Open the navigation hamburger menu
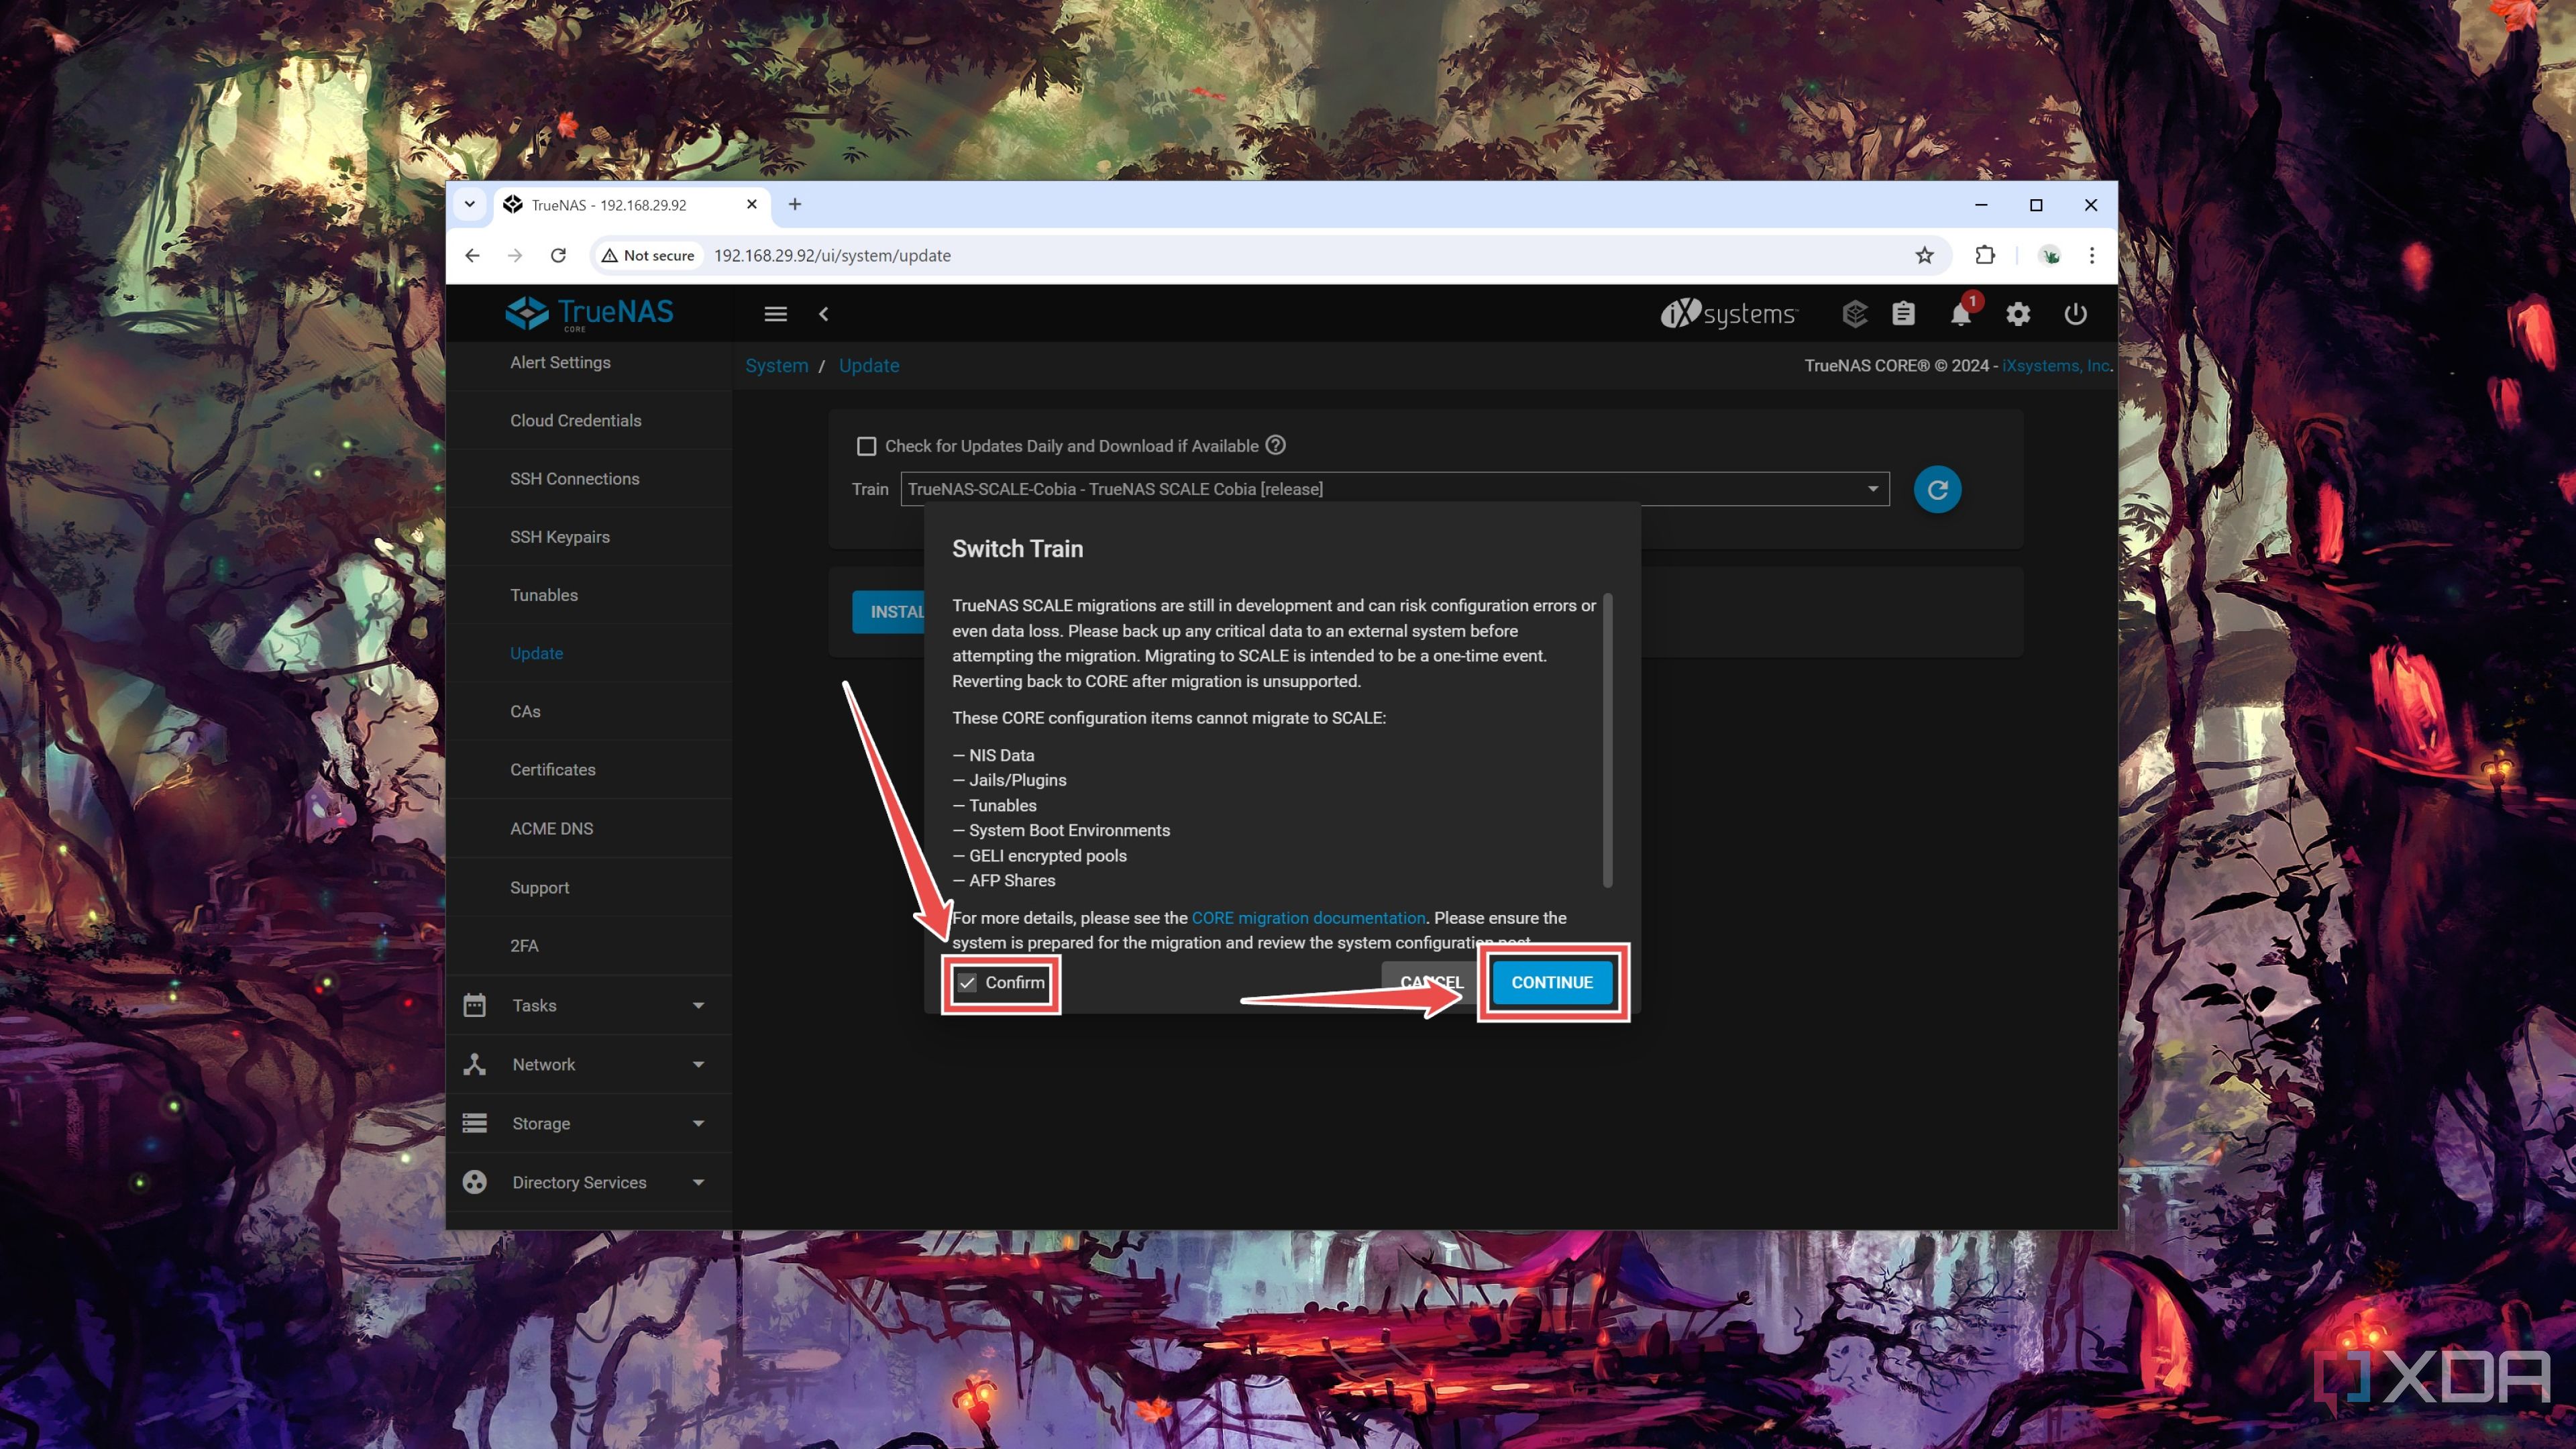This screenshot has height=1449, width=2576. coord(775,313)
